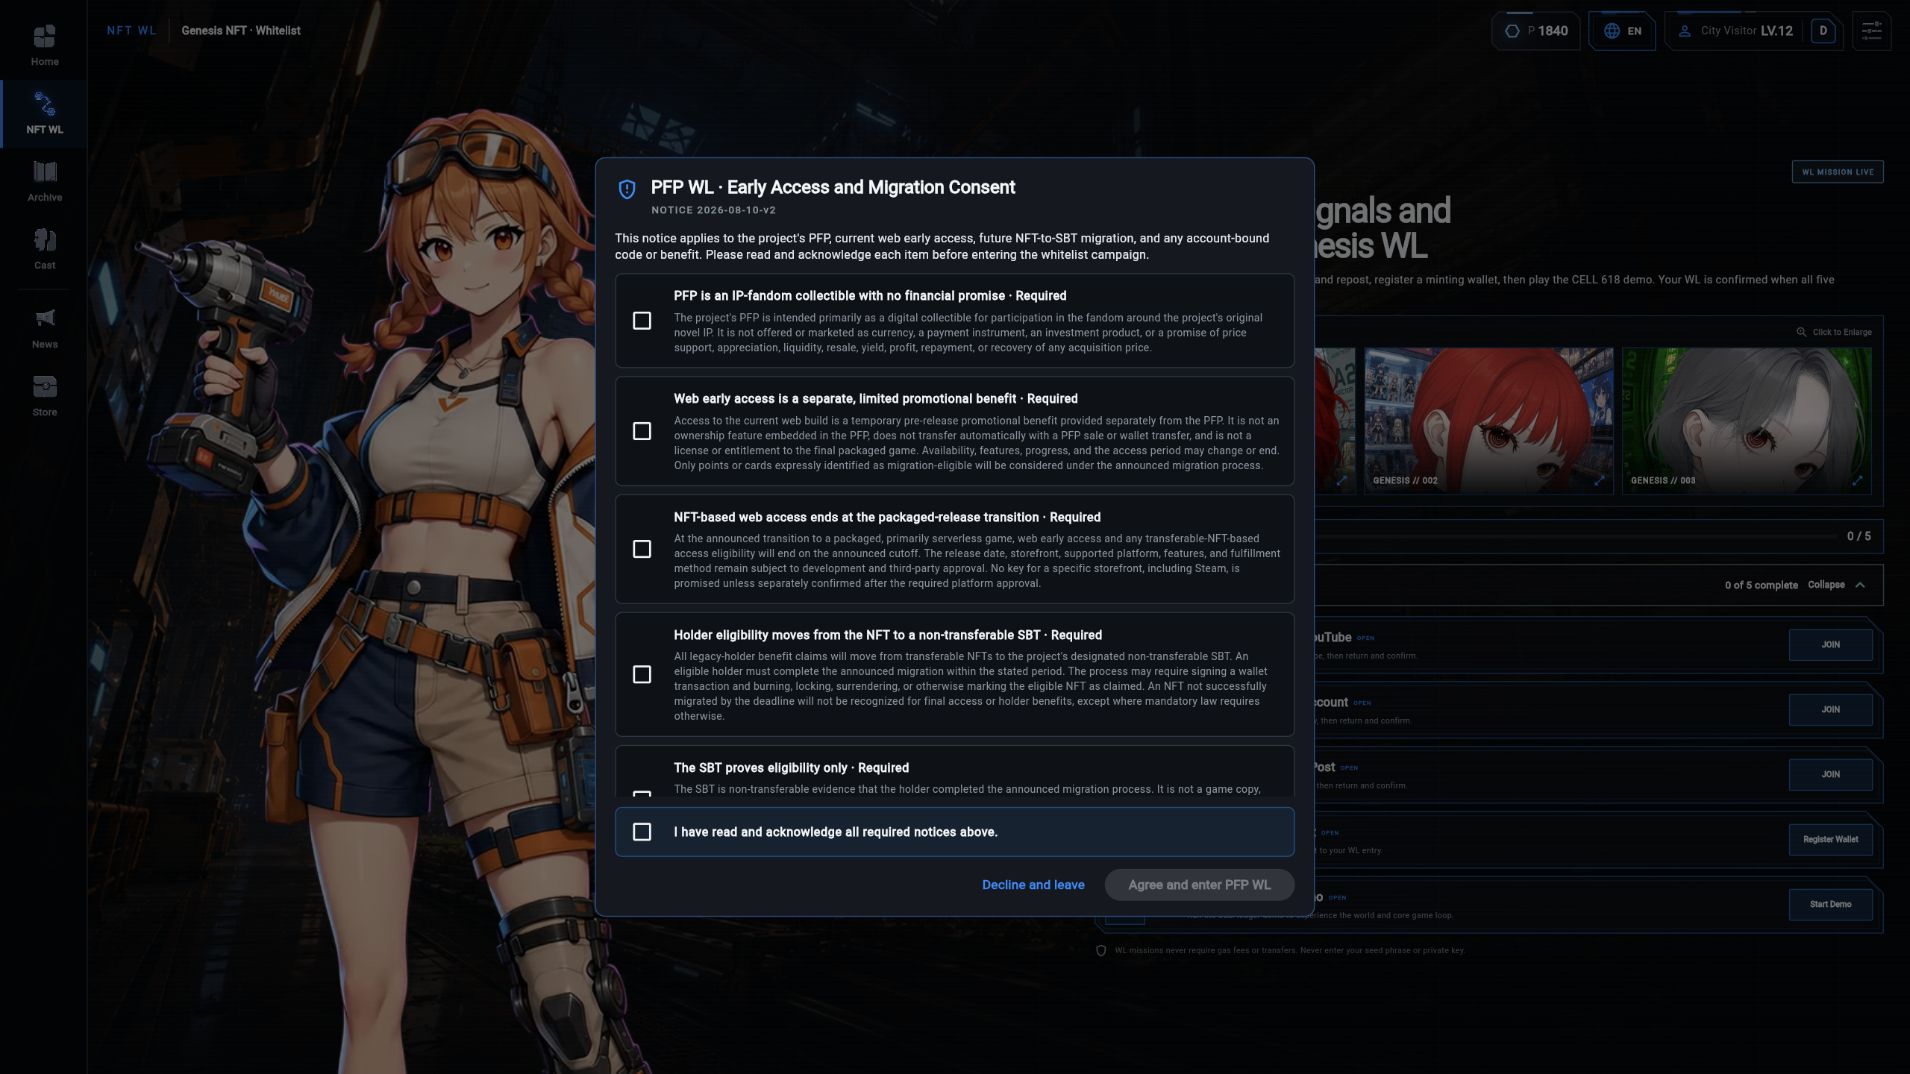Open the Store from the sidebar
1910x1074 pixels.
44,397
